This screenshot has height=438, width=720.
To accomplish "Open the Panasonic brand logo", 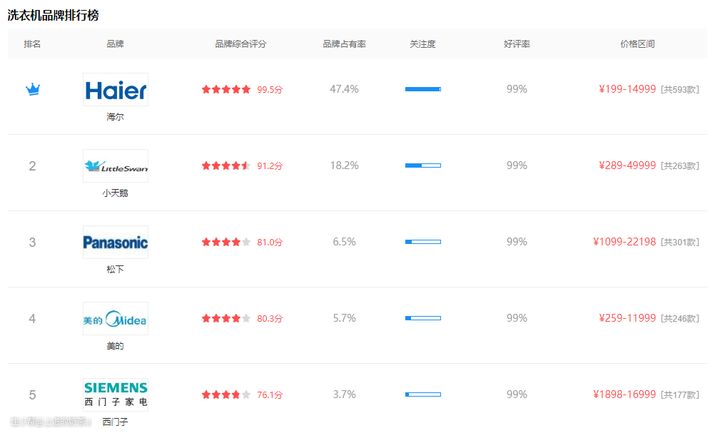I will [x=115, y=242].
